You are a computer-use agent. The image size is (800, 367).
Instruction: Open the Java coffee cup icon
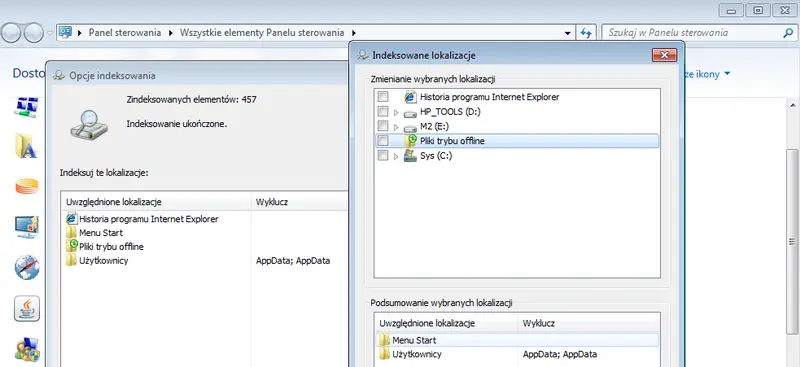coord(27,308)
